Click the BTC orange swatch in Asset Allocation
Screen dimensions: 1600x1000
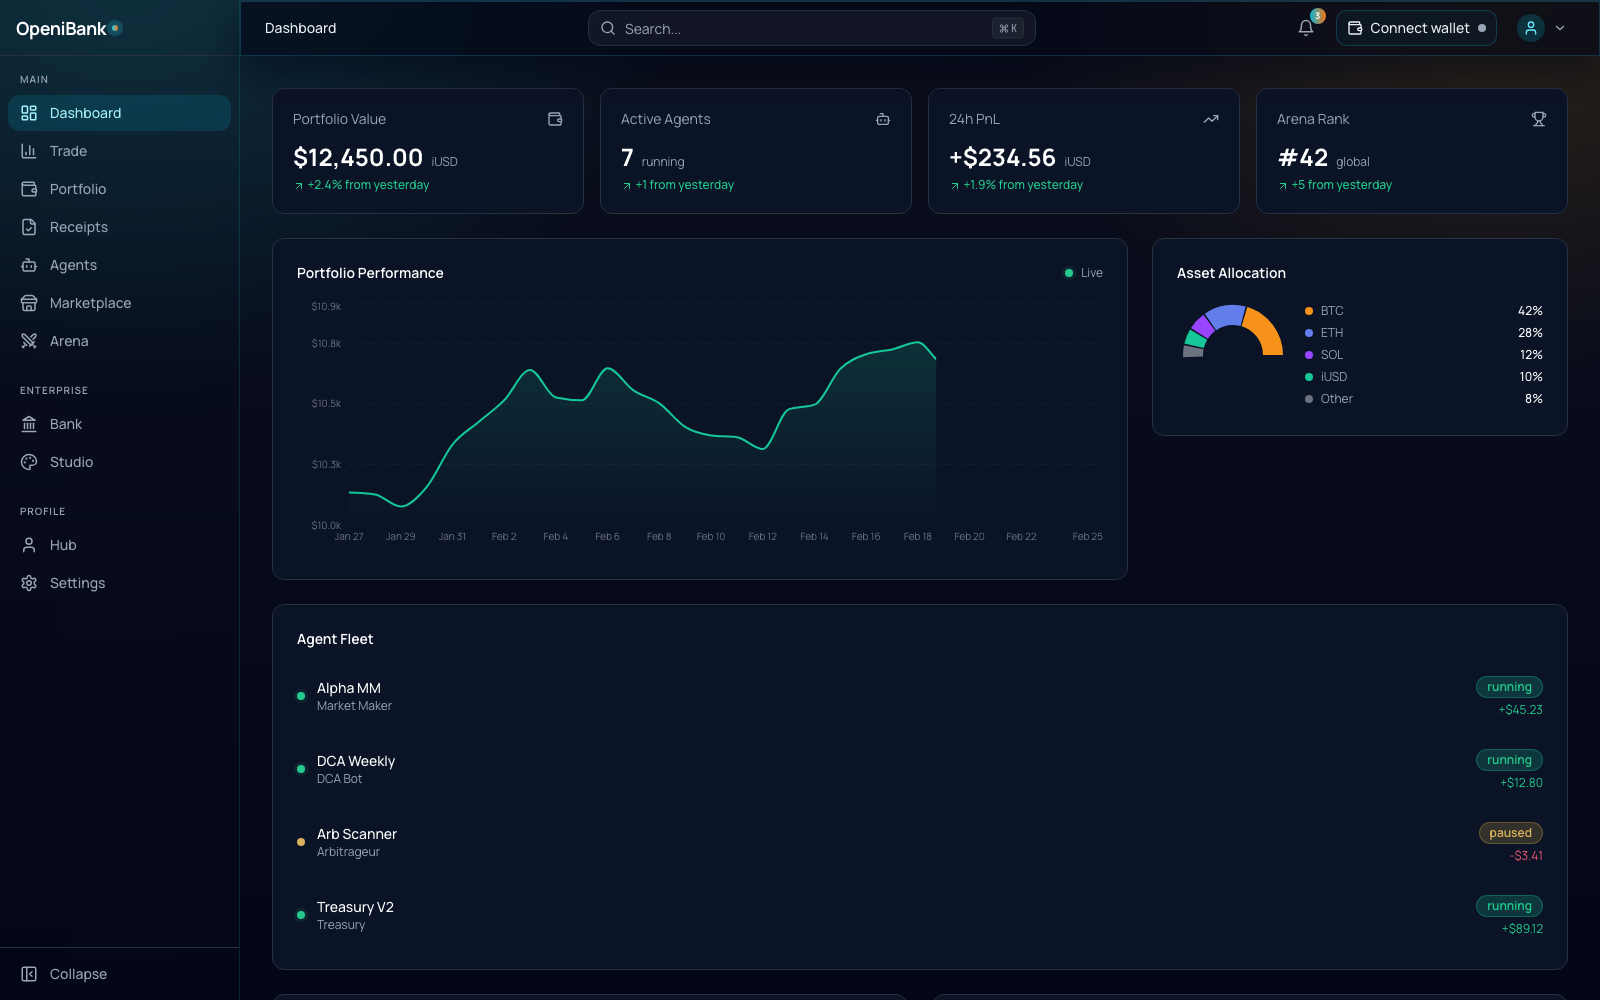[x=1309, y=311]
